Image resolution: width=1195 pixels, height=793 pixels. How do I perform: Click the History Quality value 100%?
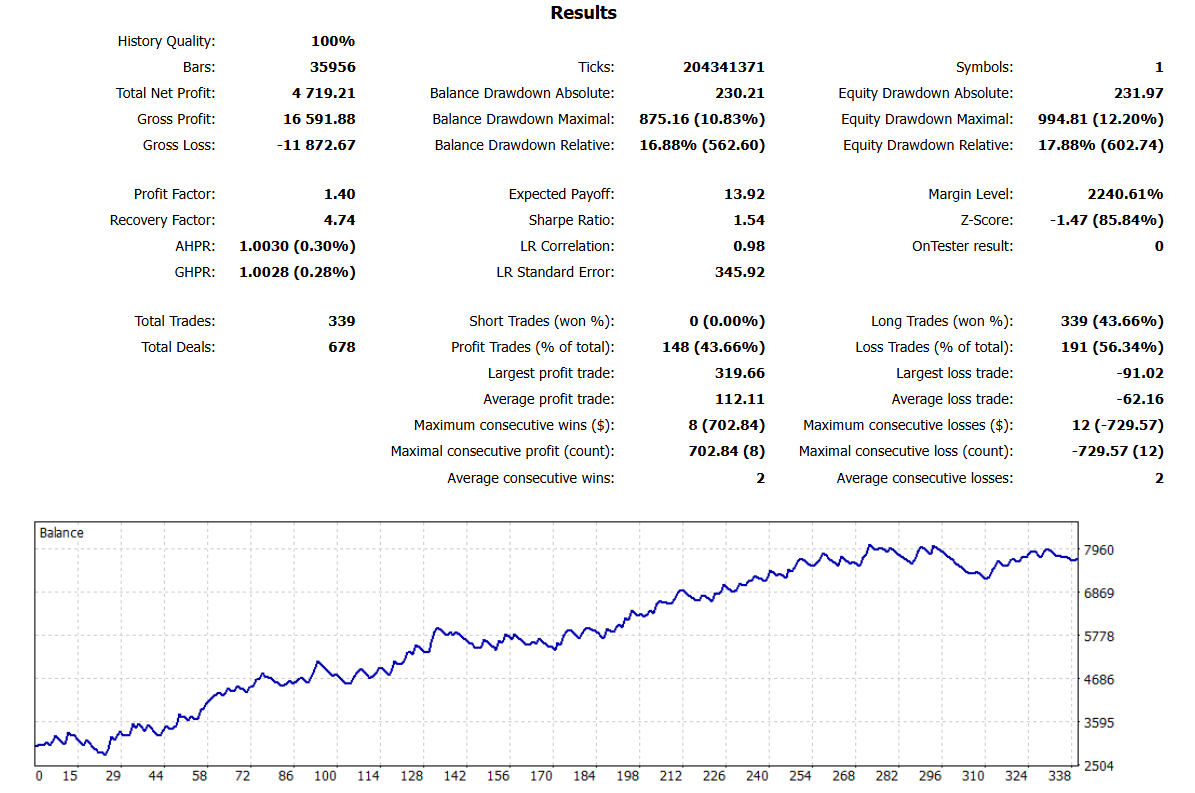click(333, 41)
